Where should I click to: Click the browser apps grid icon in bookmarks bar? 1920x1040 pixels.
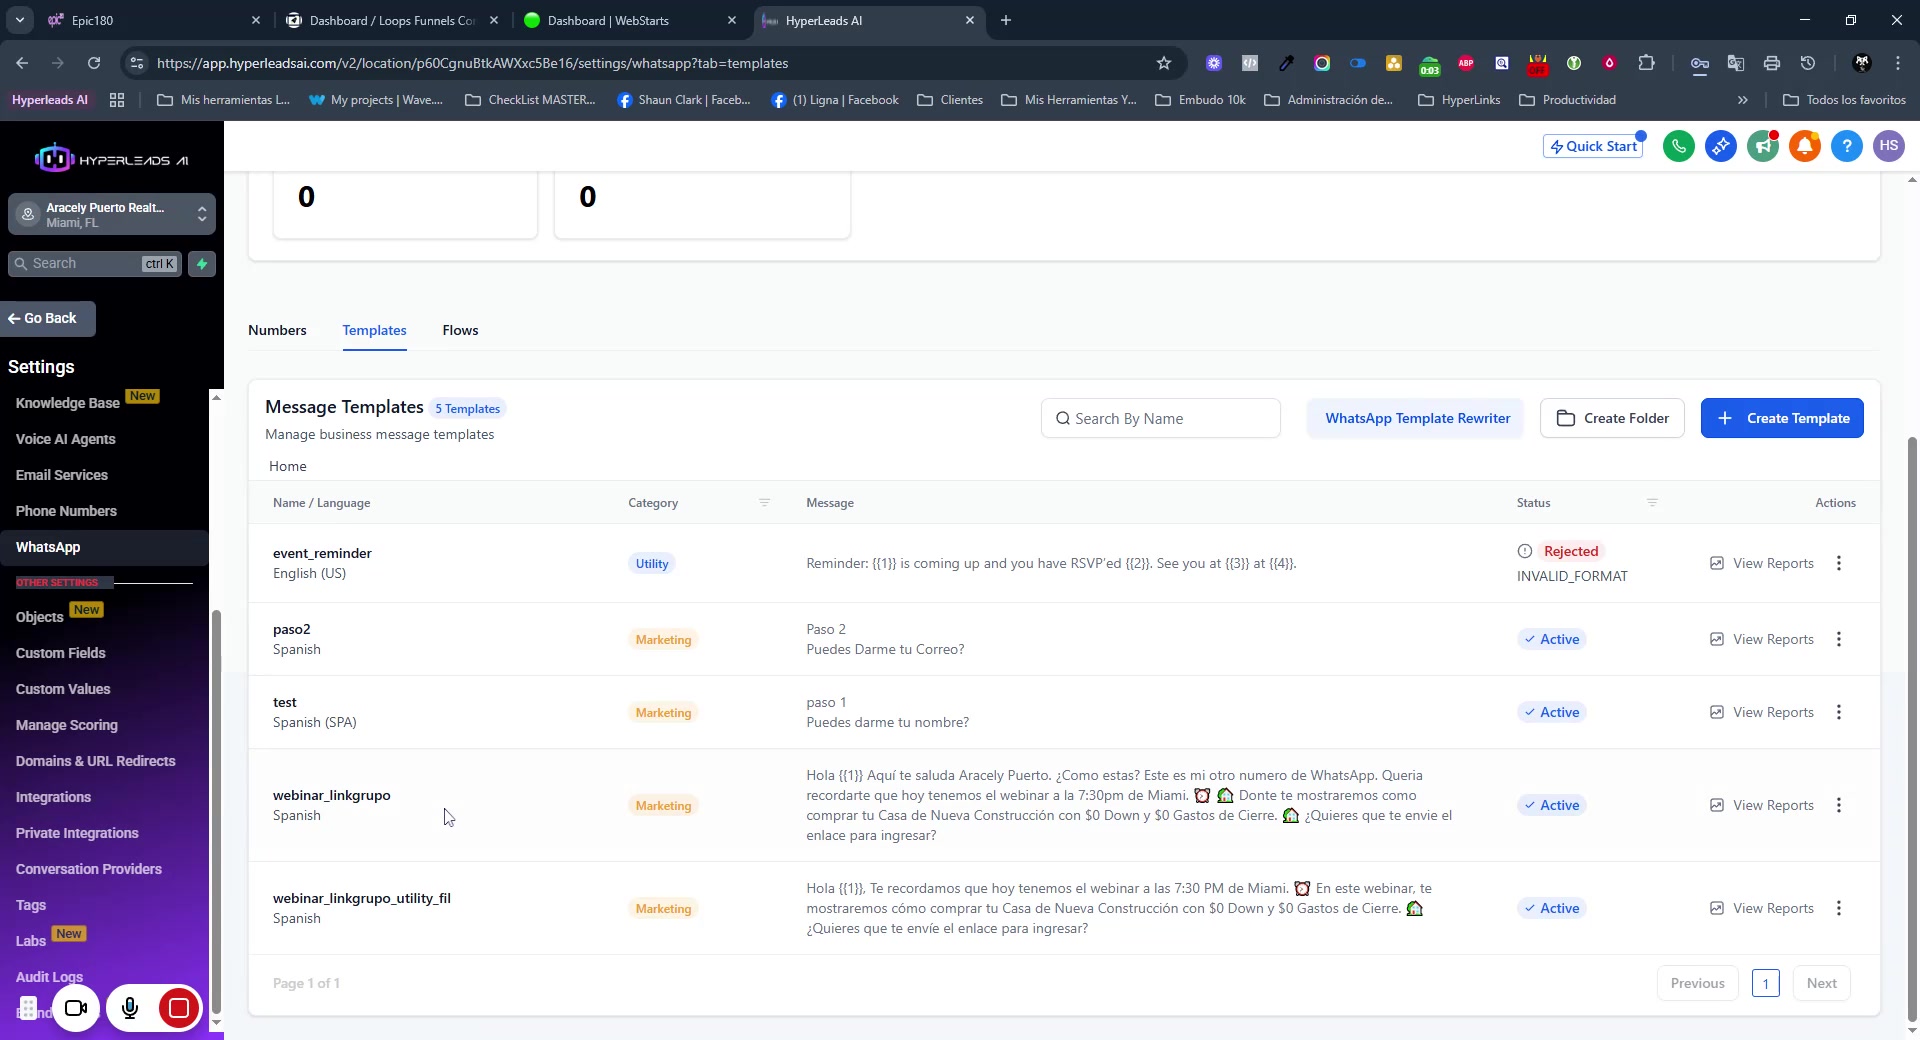[117, 100]
